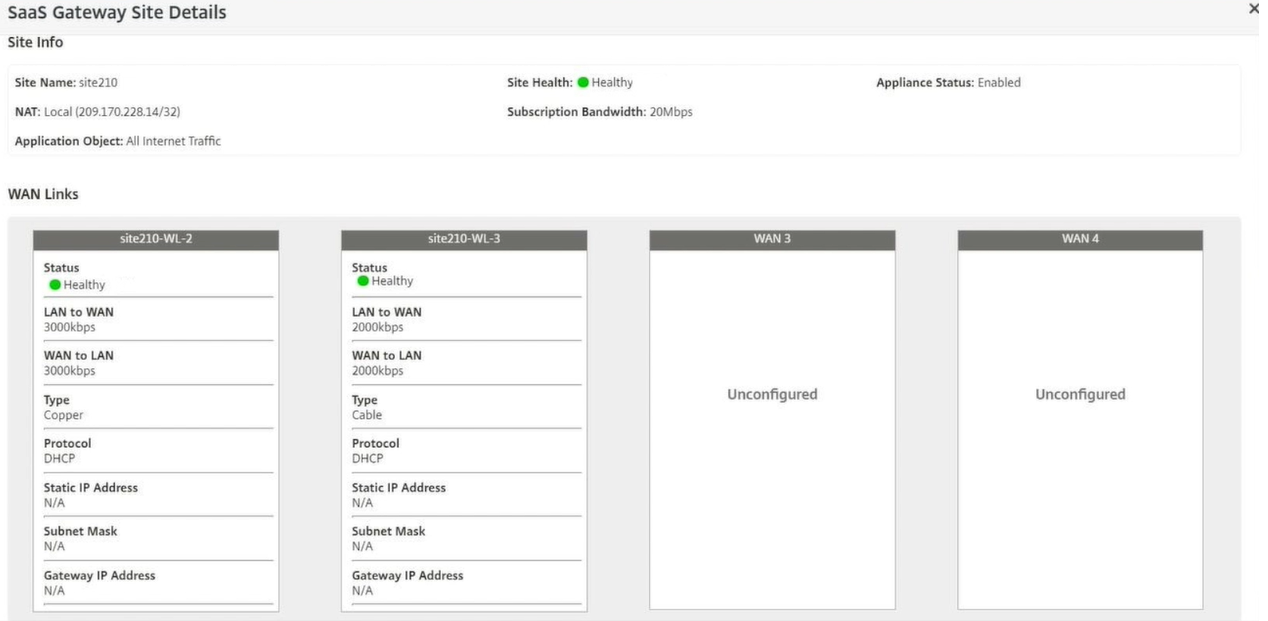Click the NAT value Local (209.170.228.14/32)
The image size is (1268, 621).
pyautogui.click(x=112, y=112)
